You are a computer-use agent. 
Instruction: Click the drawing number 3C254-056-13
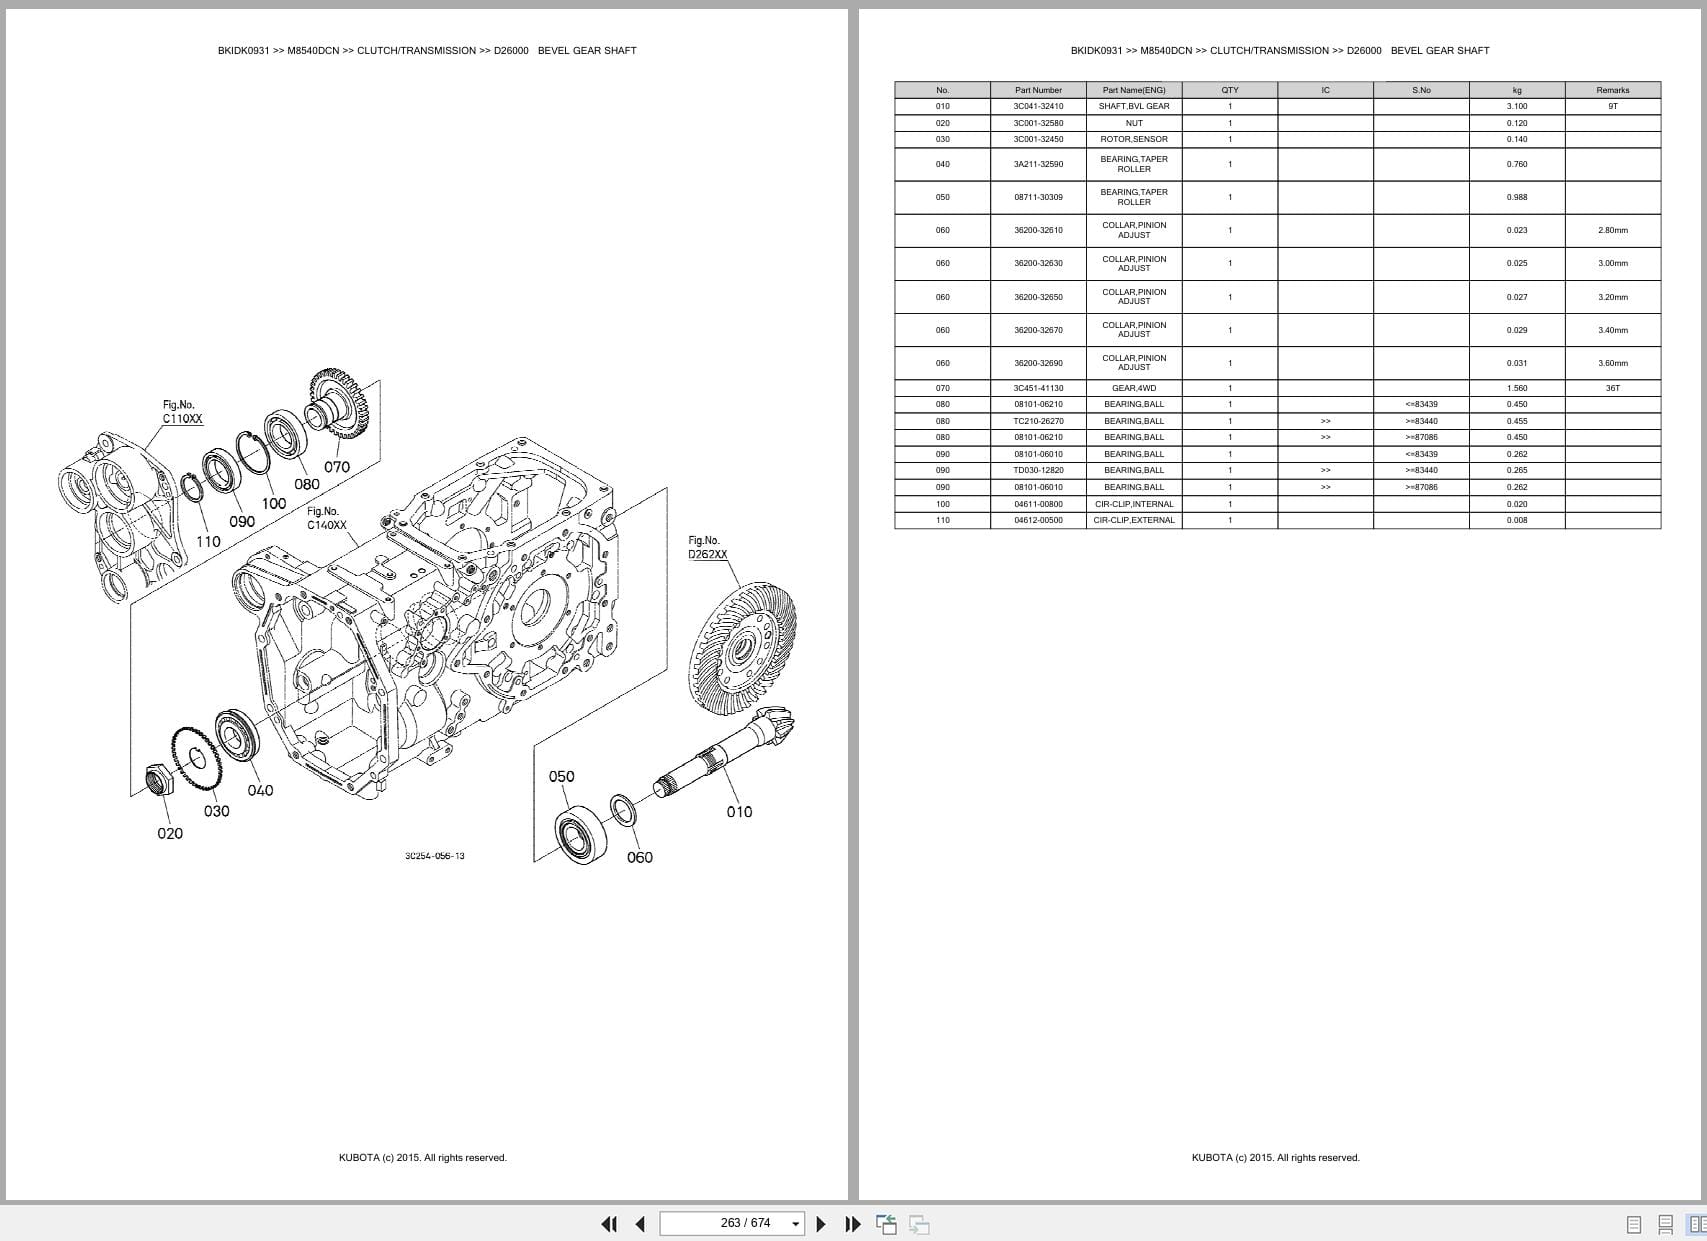point(435,856)
